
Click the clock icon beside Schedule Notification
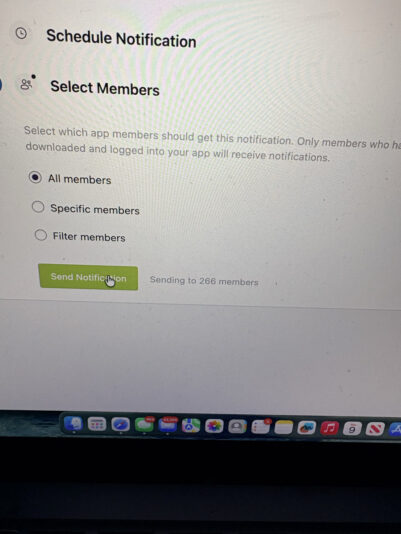pyautogui.click(x=21, y=33)
